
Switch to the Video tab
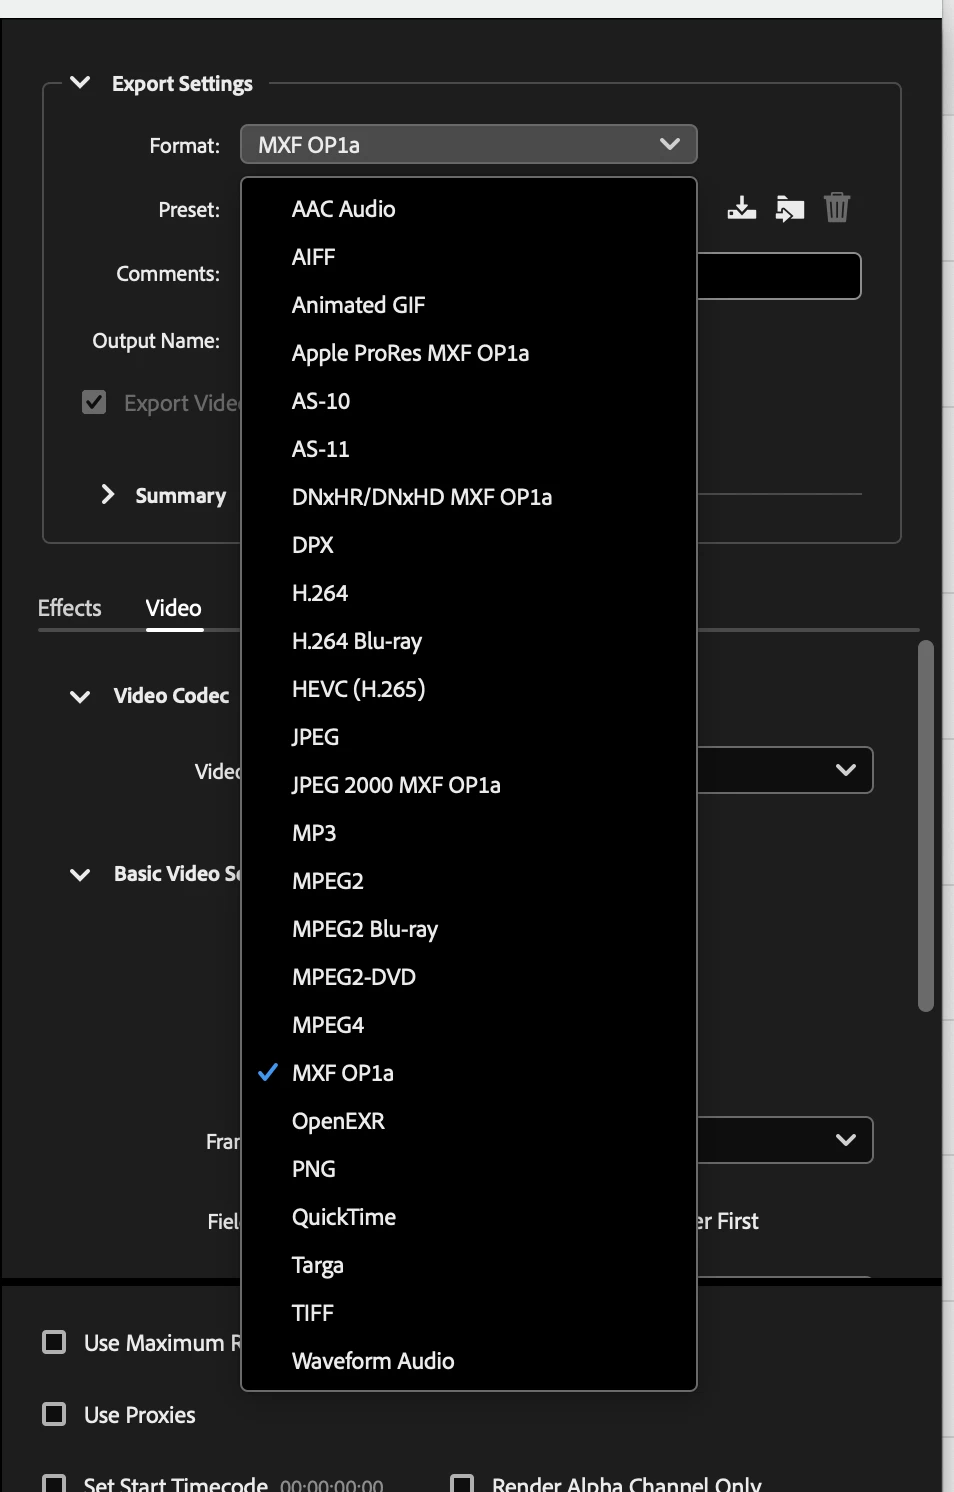174,608
